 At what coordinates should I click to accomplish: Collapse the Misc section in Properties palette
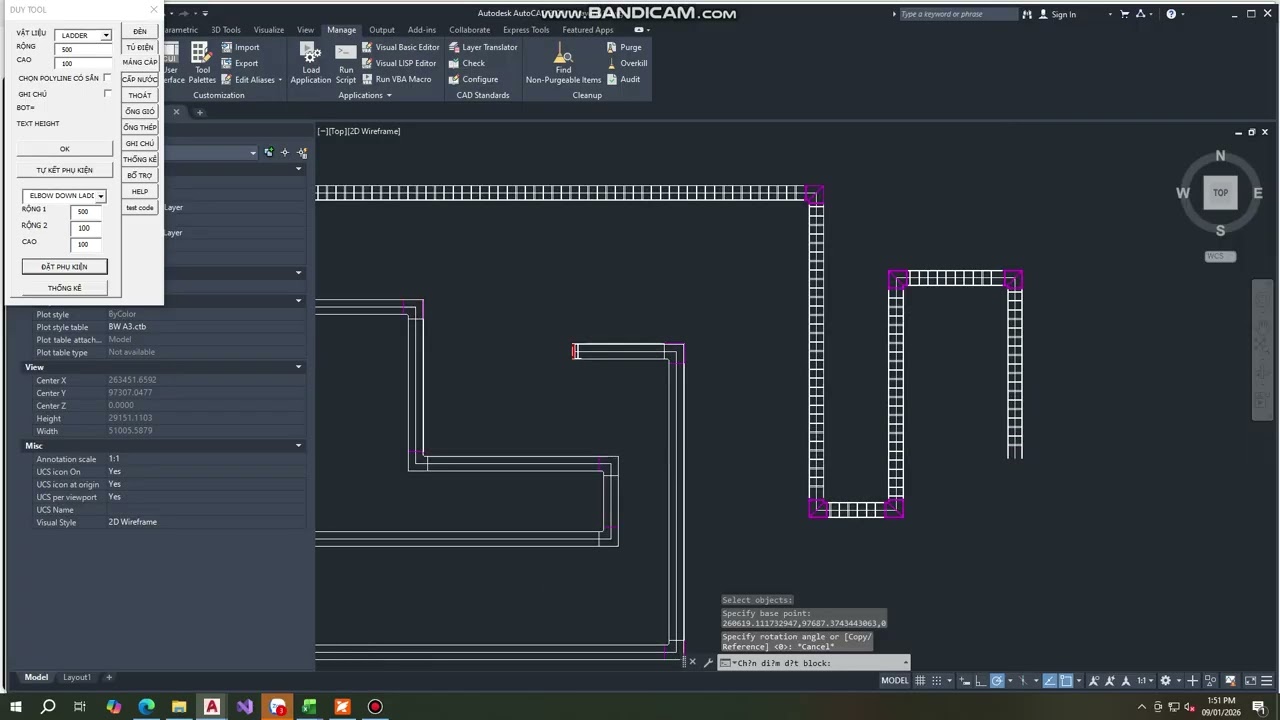[298, 445]
